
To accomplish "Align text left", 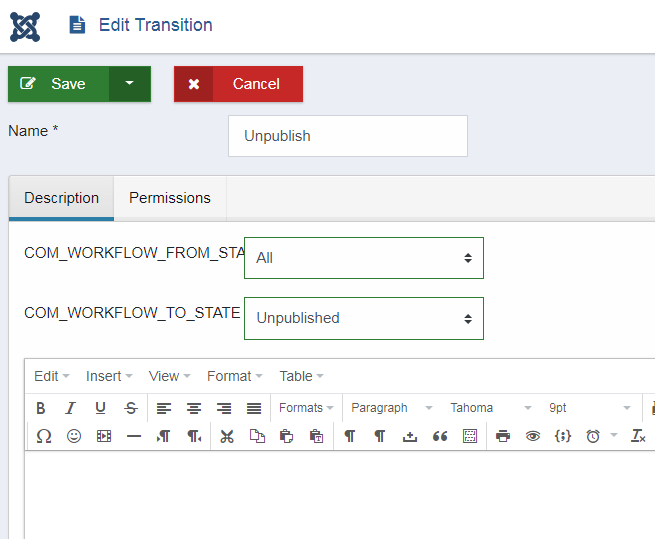I will (x=164, y=408).
